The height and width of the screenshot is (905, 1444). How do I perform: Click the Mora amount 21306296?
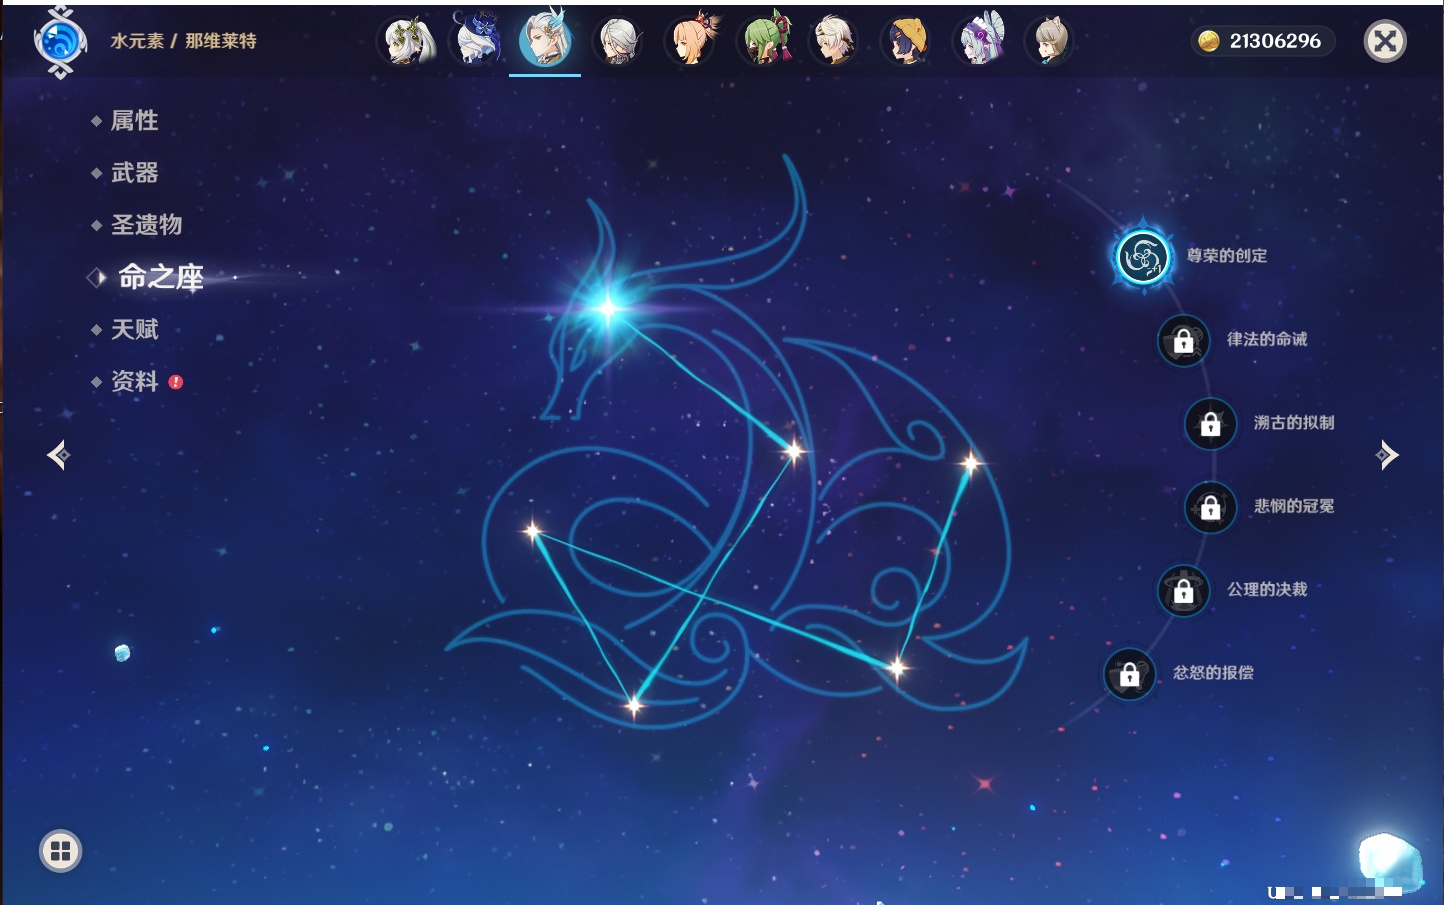point(1275,41)
